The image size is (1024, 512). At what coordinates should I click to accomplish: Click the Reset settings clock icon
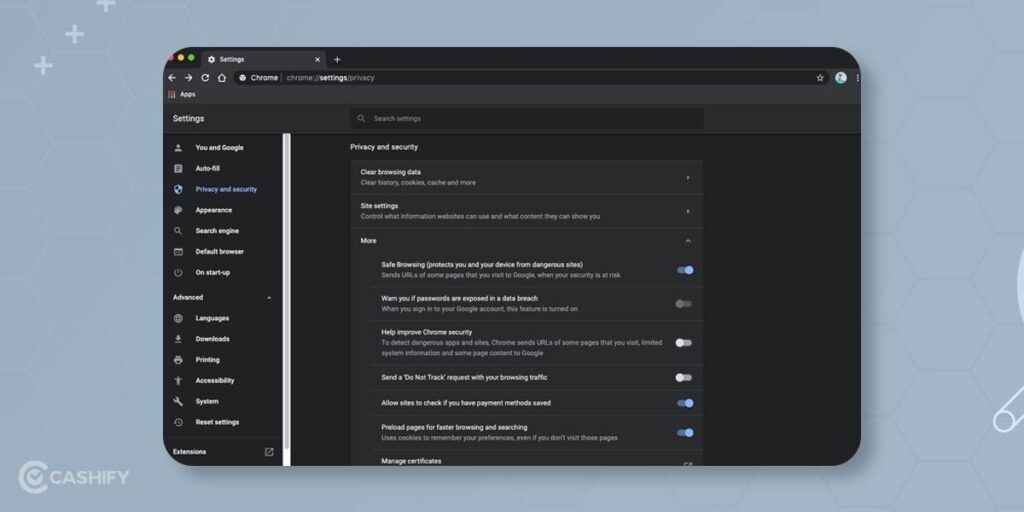point(178,422)
